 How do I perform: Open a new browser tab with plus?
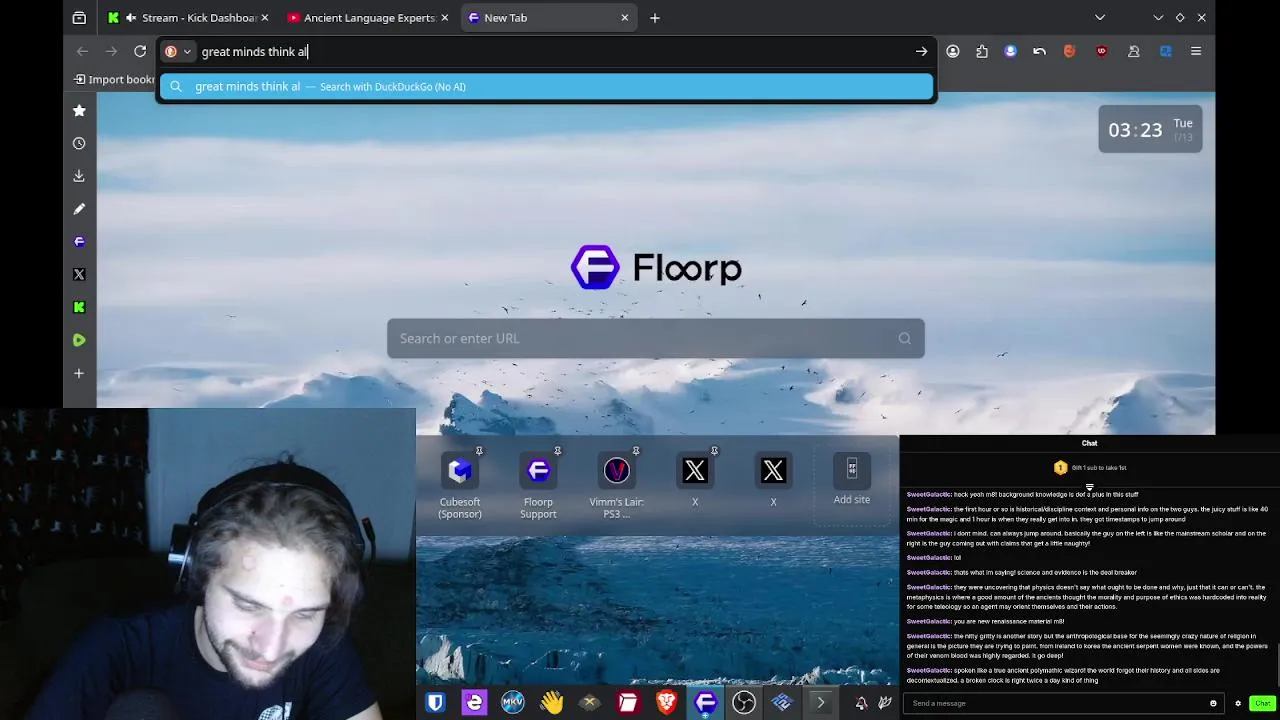click(x=655, y=17)
